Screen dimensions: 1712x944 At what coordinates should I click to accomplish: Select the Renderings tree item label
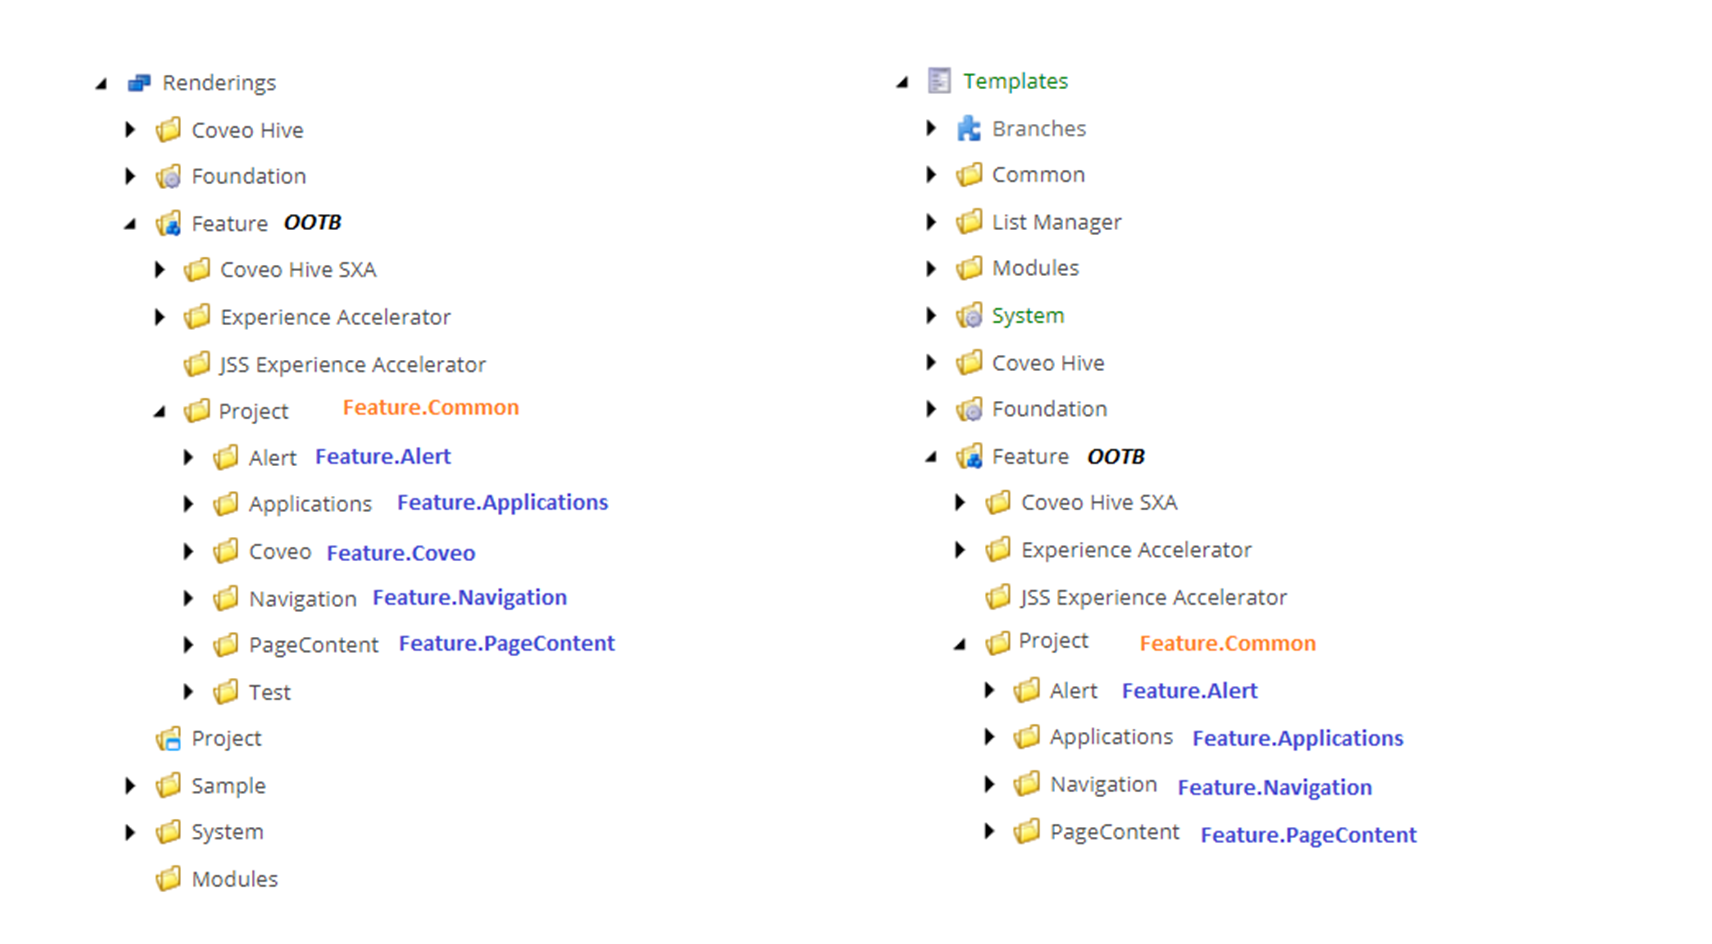click(219, 83)
